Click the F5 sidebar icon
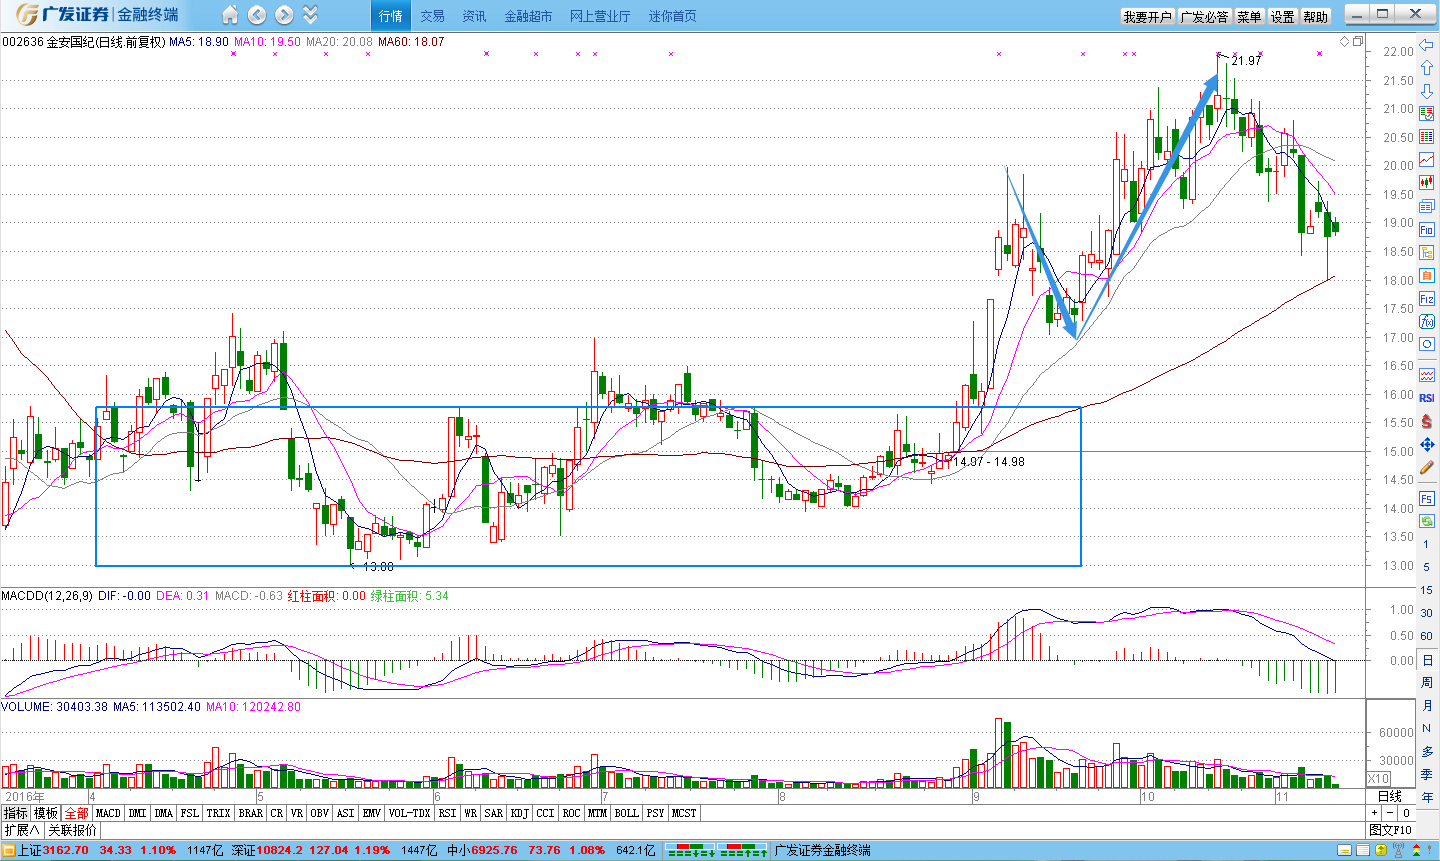This screenshot has height=861, width=1440. click(x=1427, y=498)
